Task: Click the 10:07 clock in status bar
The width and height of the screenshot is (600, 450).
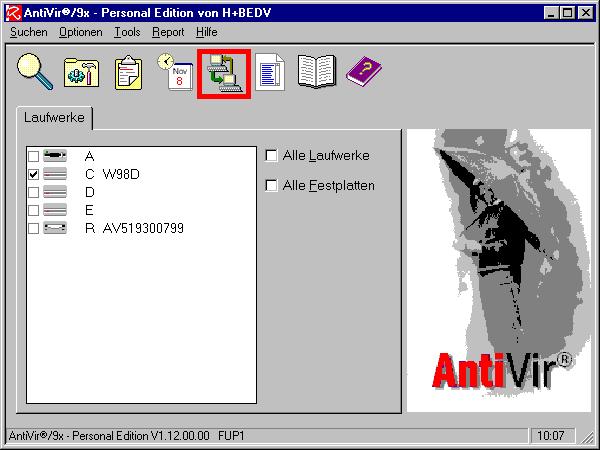Action: 551,436
